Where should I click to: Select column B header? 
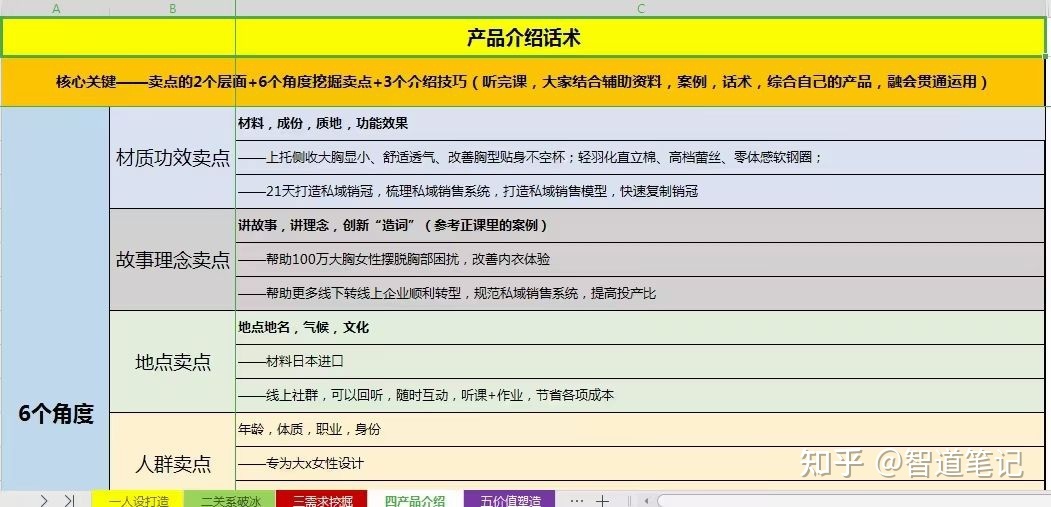point(172,8)
